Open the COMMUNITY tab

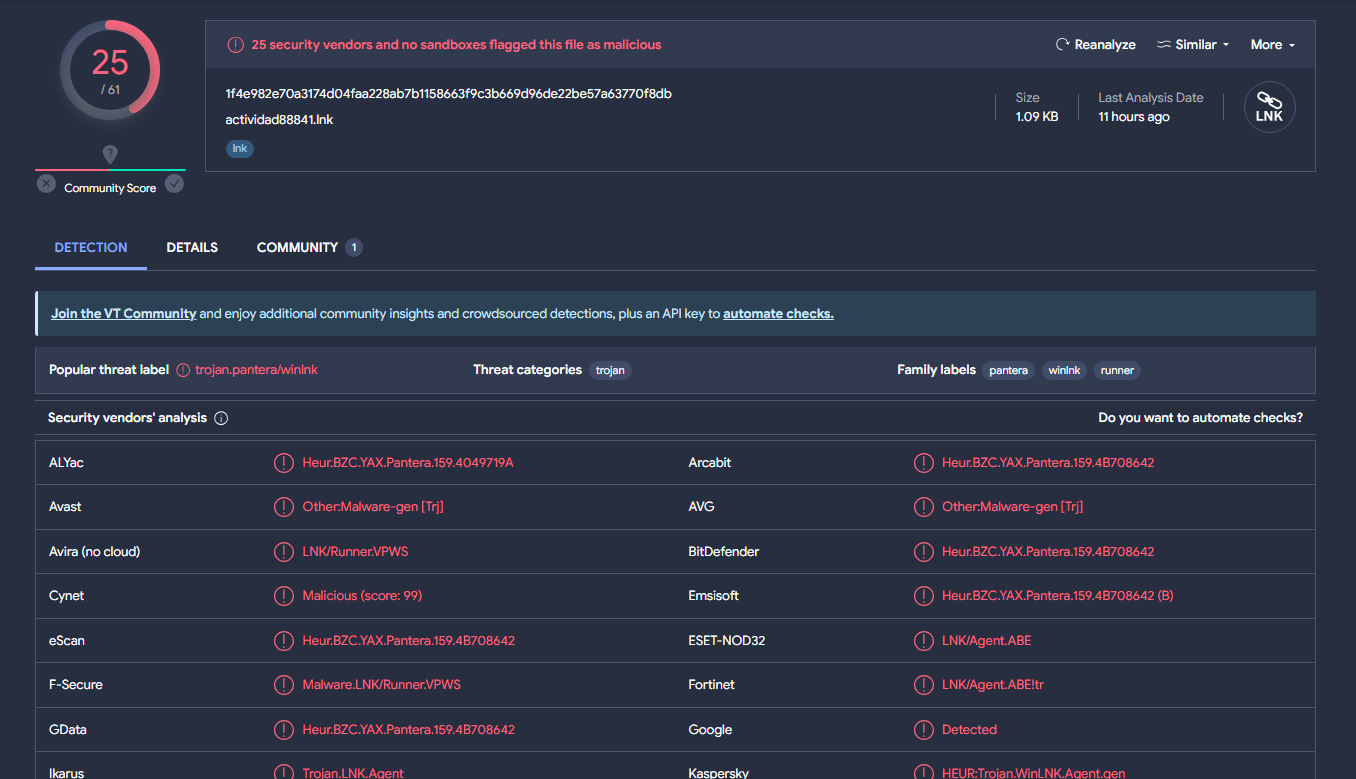click(x=297, y=247)
